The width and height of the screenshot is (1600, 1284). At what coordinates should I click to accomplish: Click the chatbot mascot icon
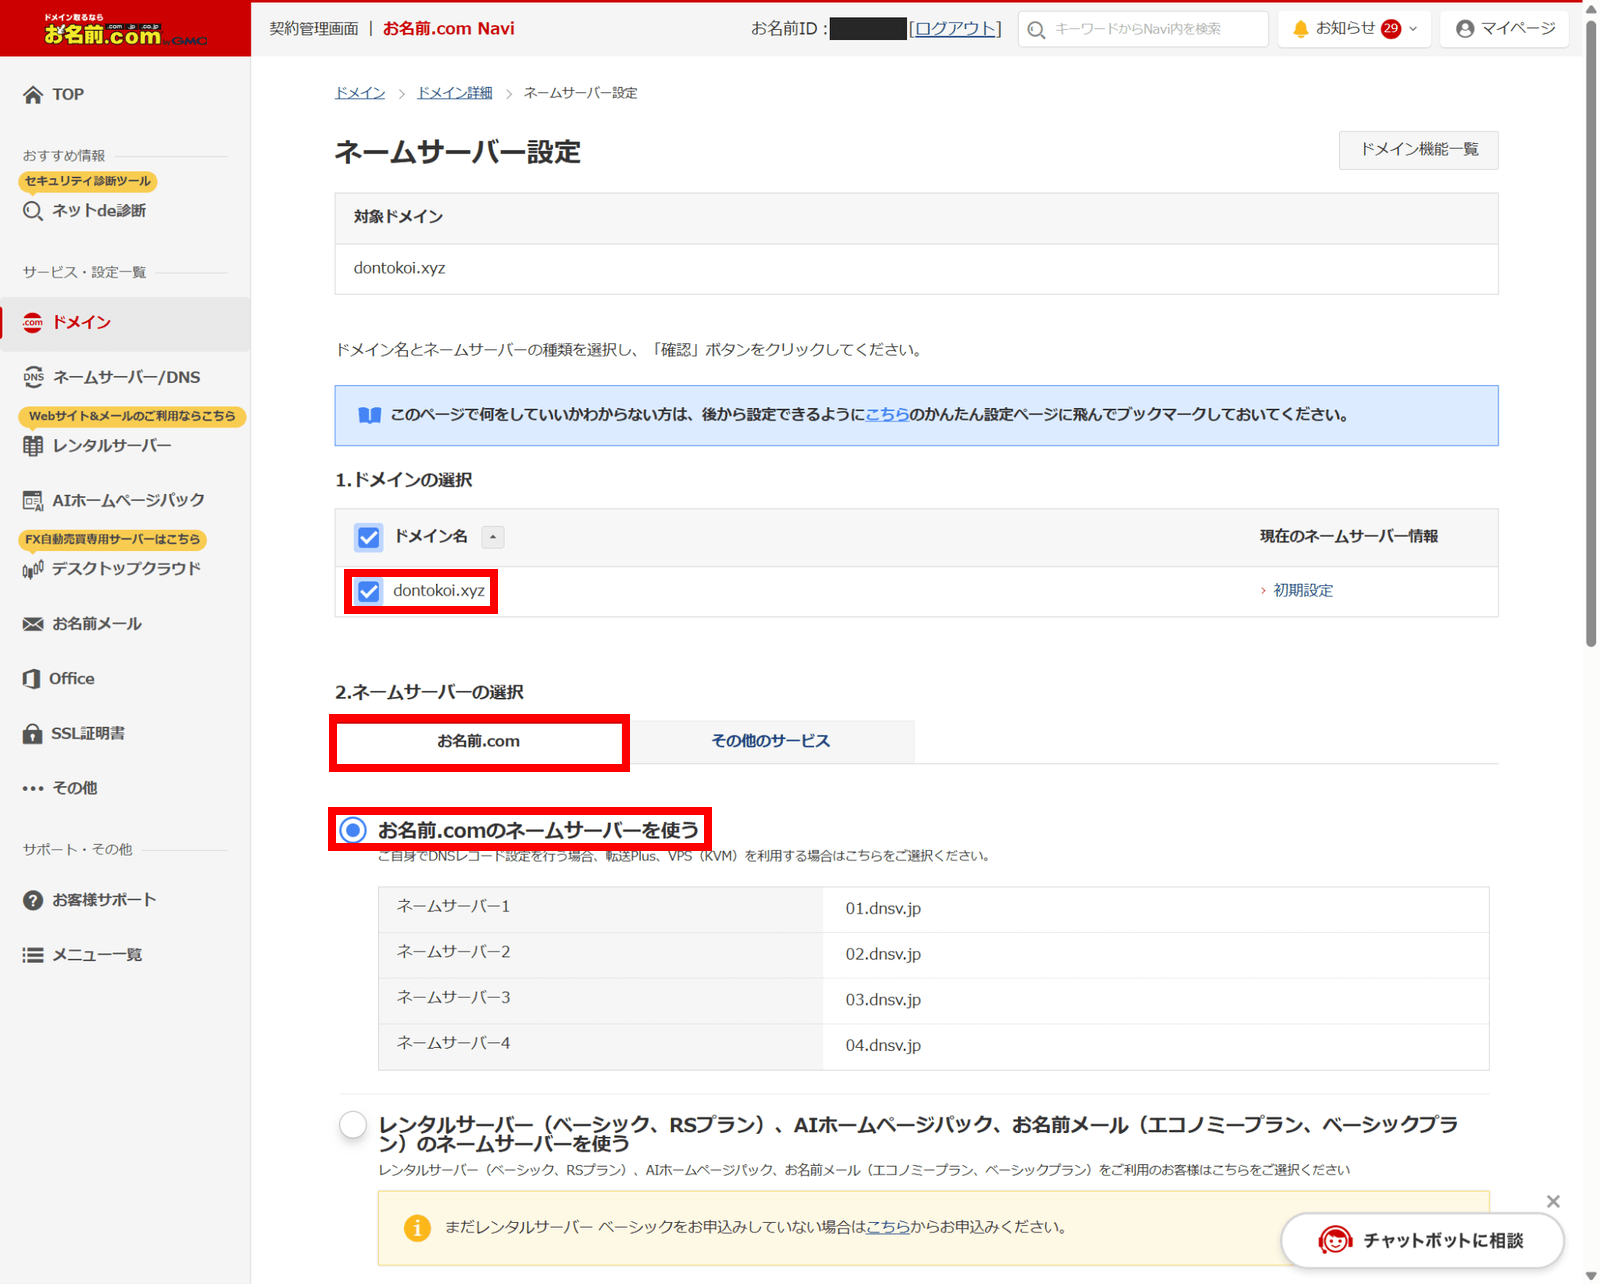coord(1335,1240)
